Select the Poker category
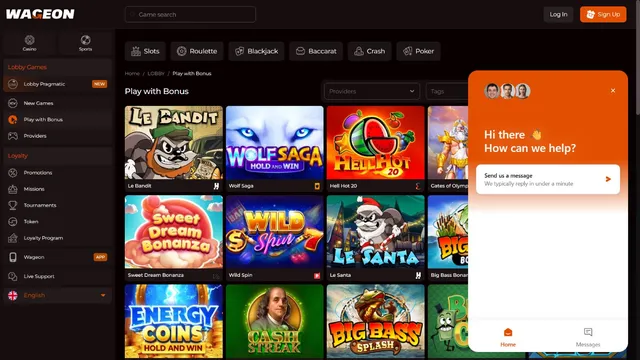The image size is (640, 360). [x=418, y=51]
